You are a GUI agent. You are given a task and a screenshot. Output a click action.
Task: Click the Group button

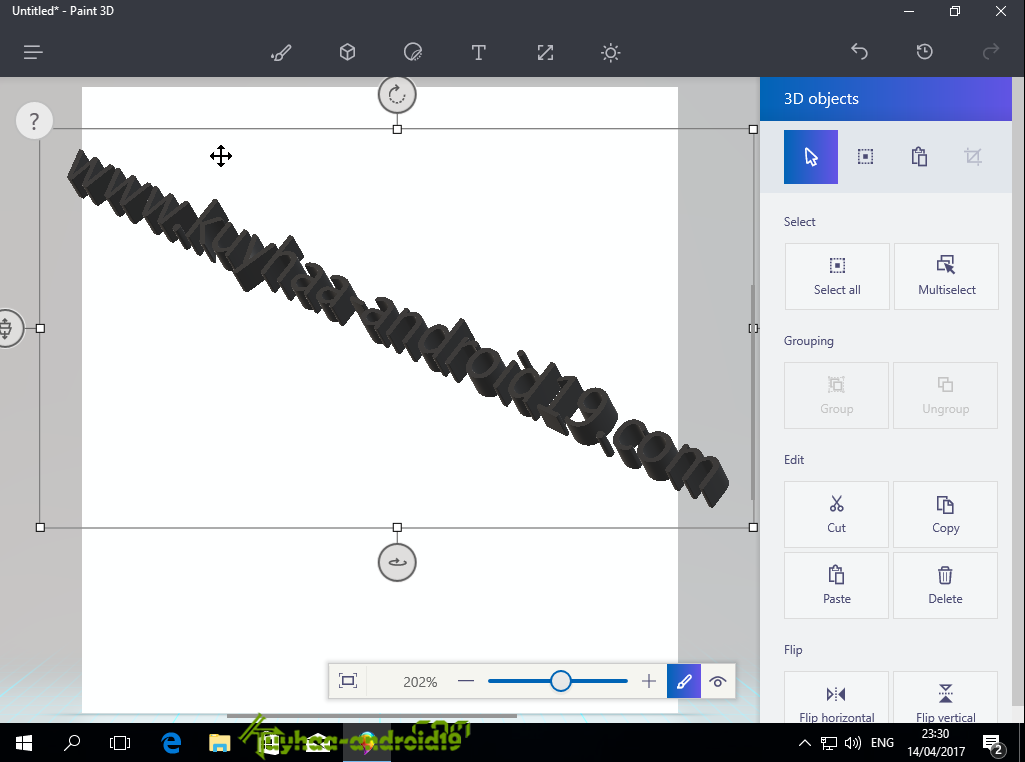[x=836, y=395]
